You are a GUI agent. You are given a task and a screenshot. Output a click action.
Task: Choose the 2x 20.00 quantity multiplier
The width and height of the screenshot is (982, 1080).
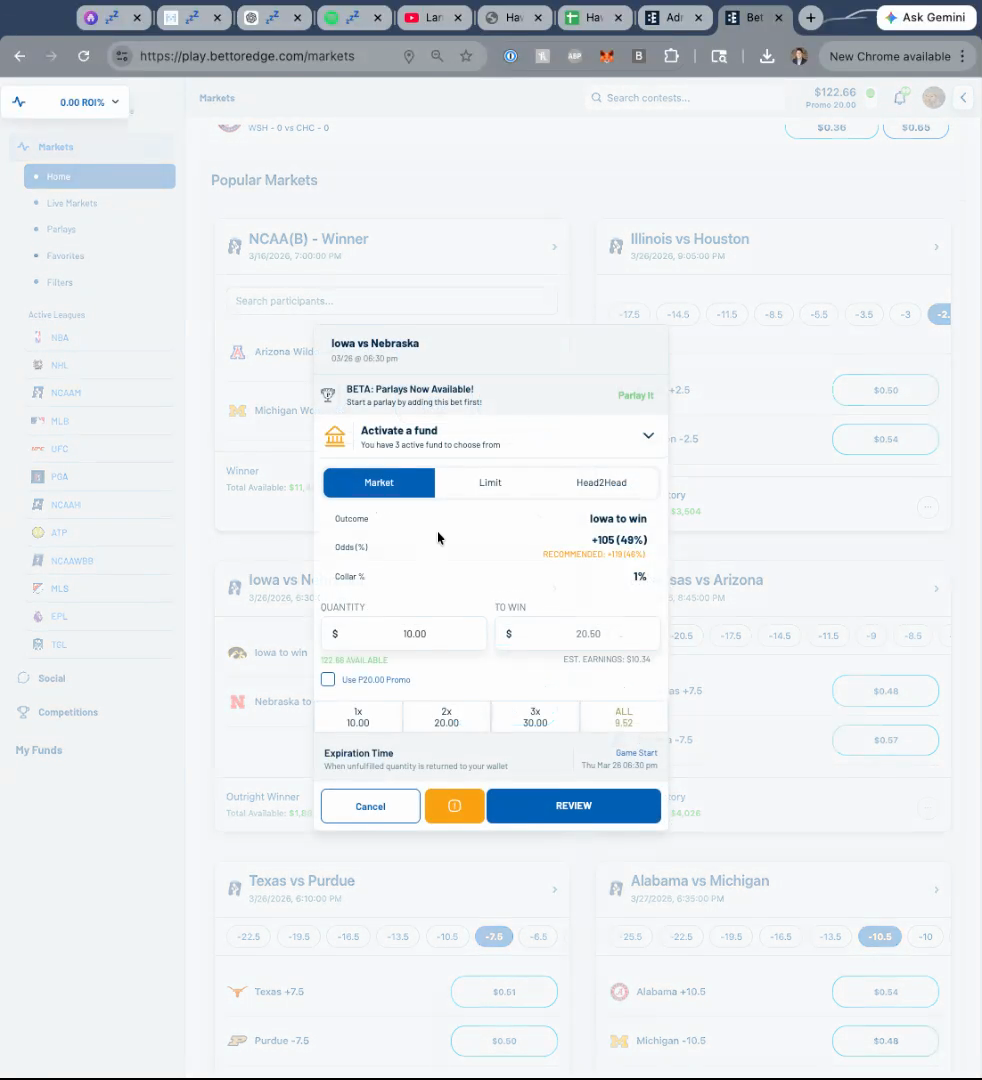click(446, 717)
